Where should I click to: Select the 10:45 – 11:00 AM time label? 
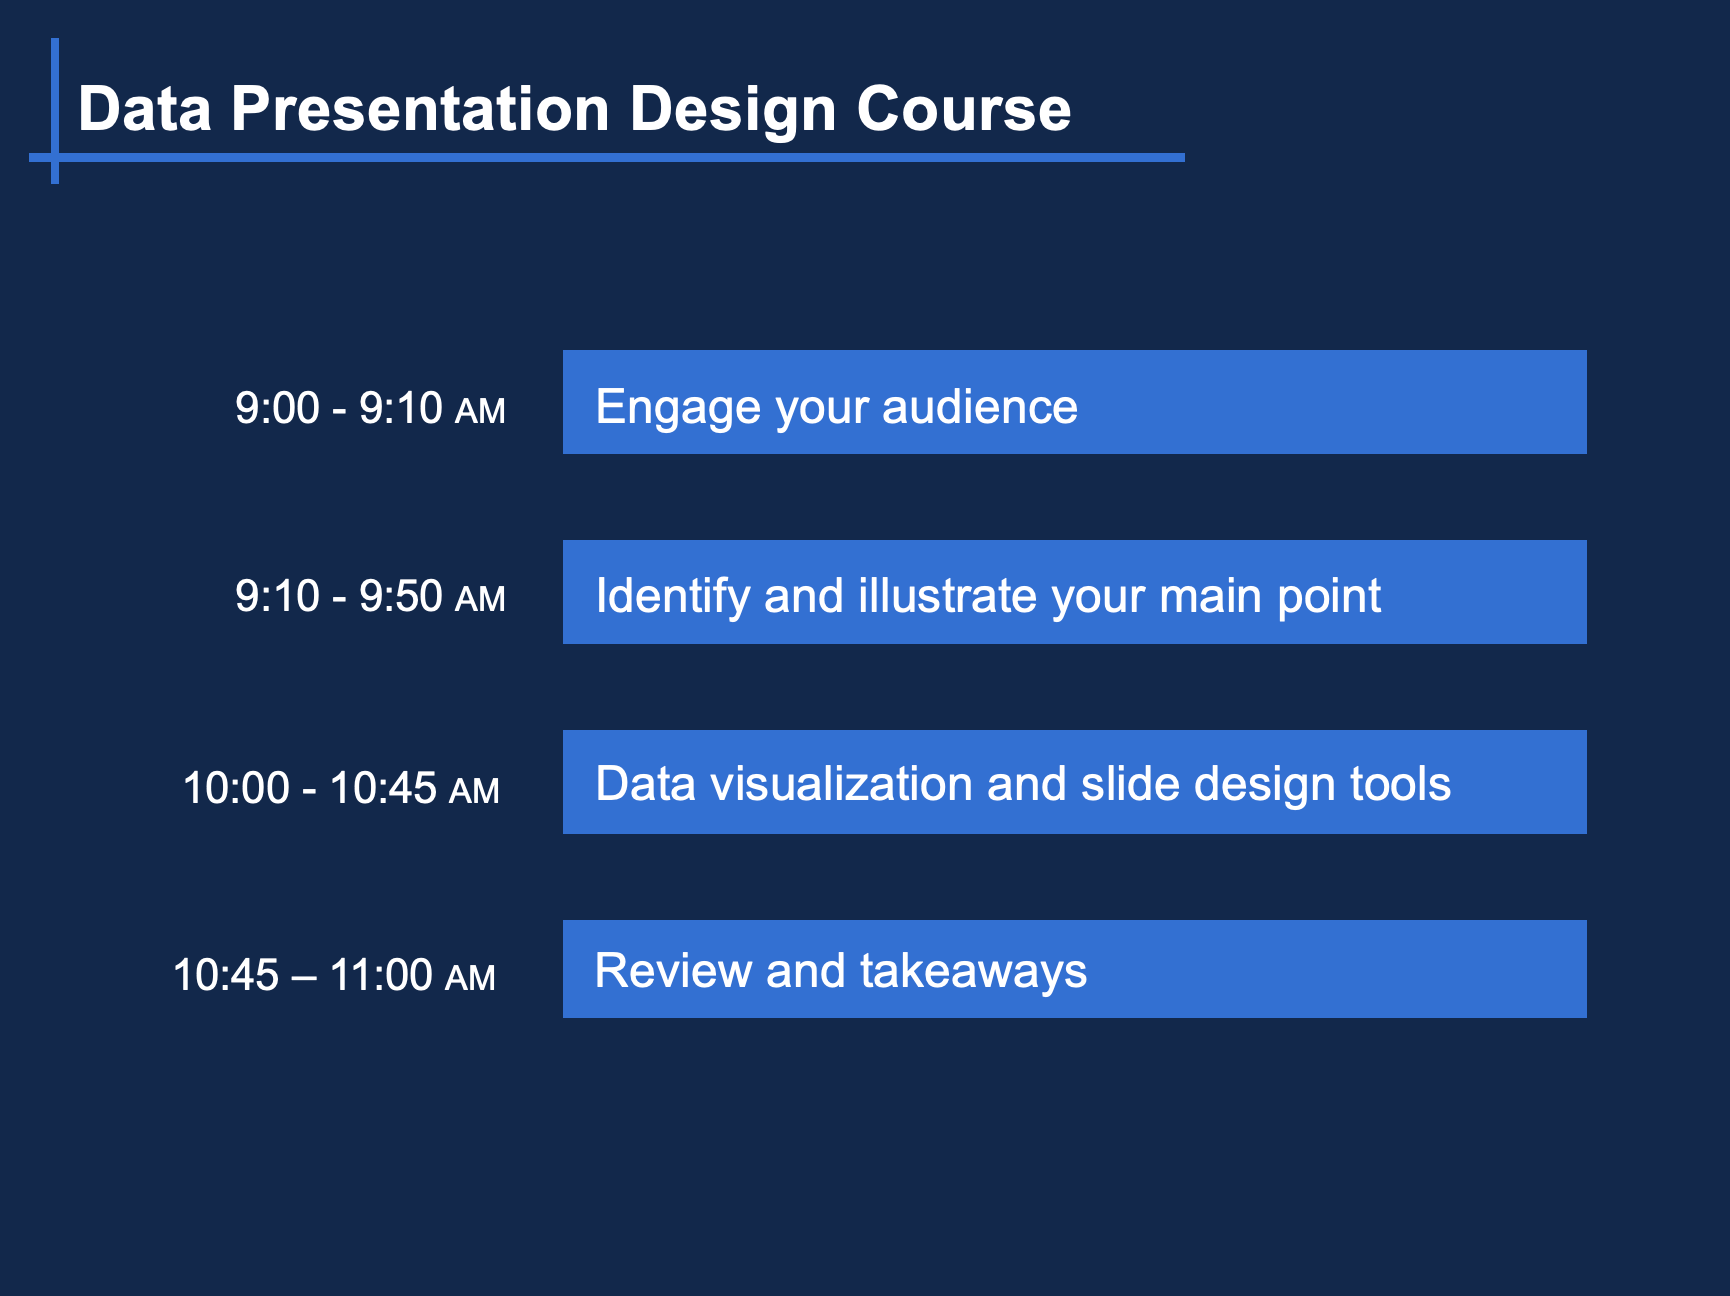(334, 975)
